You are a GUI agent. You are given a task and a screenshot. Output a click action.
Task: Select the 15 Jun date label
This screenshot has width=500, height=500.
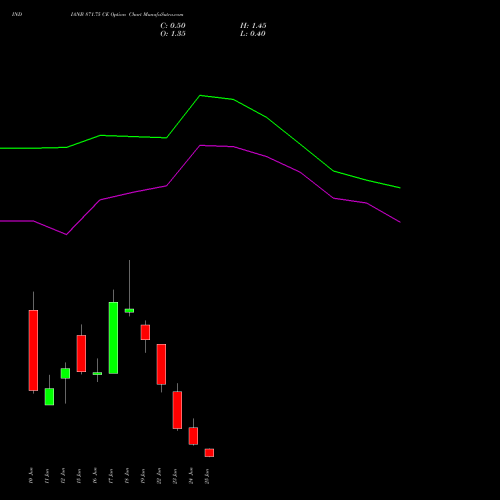tap(79, 476)
